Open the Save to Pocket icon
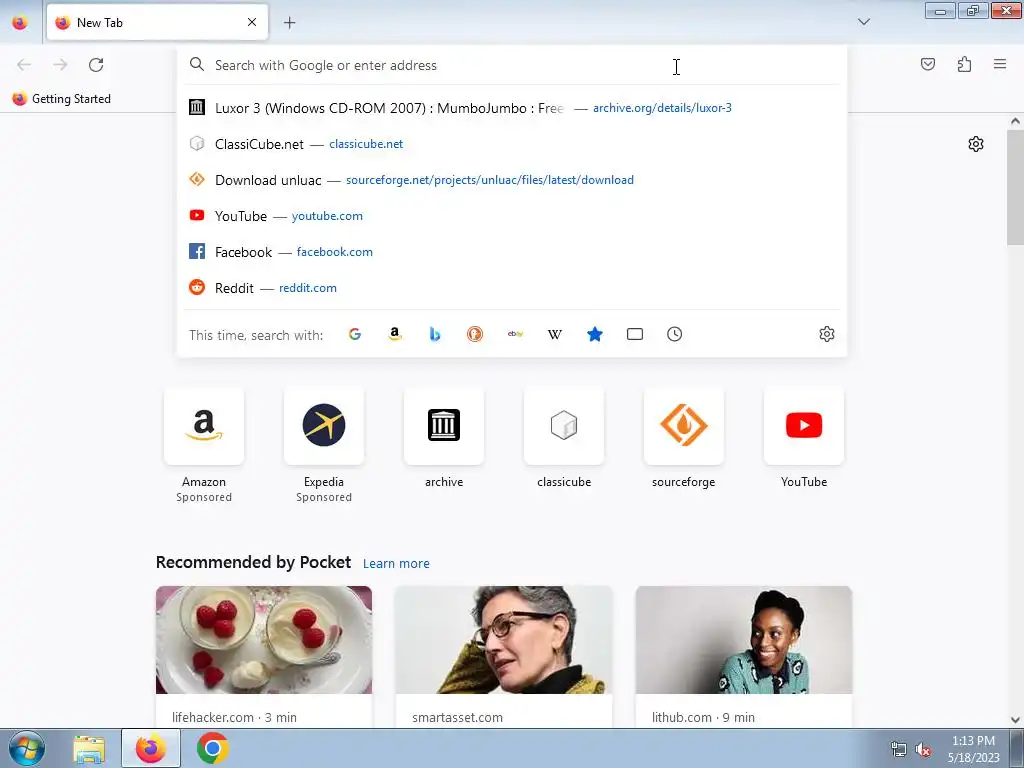 927,64
